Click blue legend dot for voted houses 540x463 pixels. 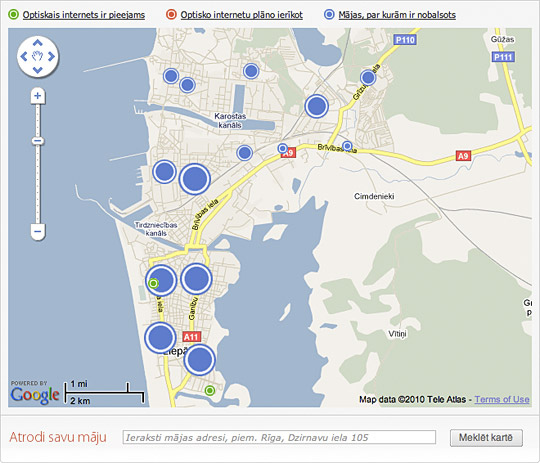pos(329,14)
